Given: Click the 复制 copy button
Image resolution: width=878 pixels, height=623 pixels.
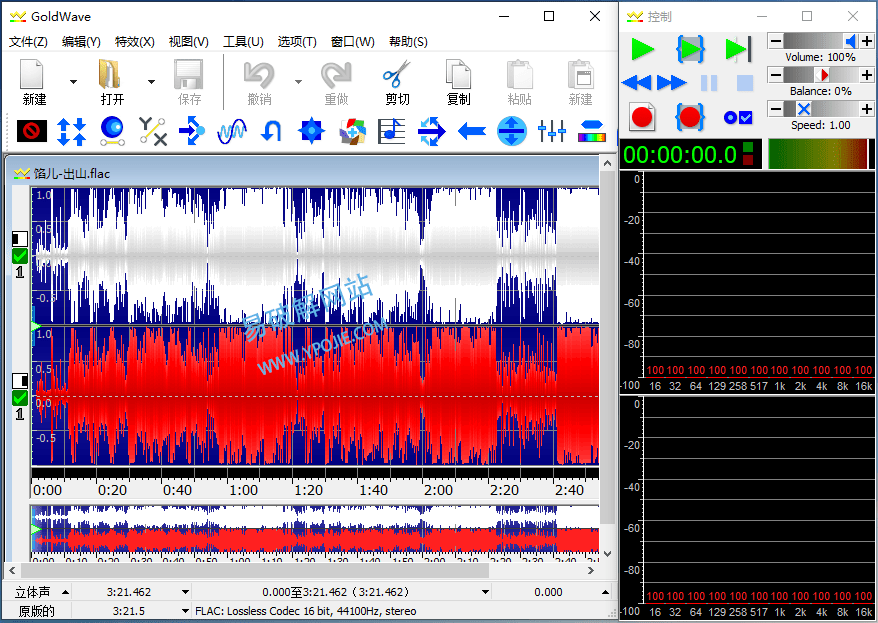Looking at the screenshot, I should pyautogui.click(x=459, y=83).
